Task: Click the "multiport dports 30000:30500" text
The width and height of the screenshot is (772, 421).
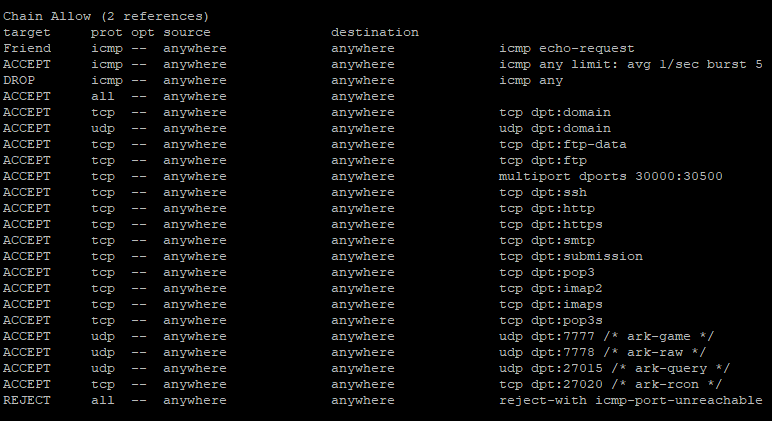Action: [x=611, y=176]
